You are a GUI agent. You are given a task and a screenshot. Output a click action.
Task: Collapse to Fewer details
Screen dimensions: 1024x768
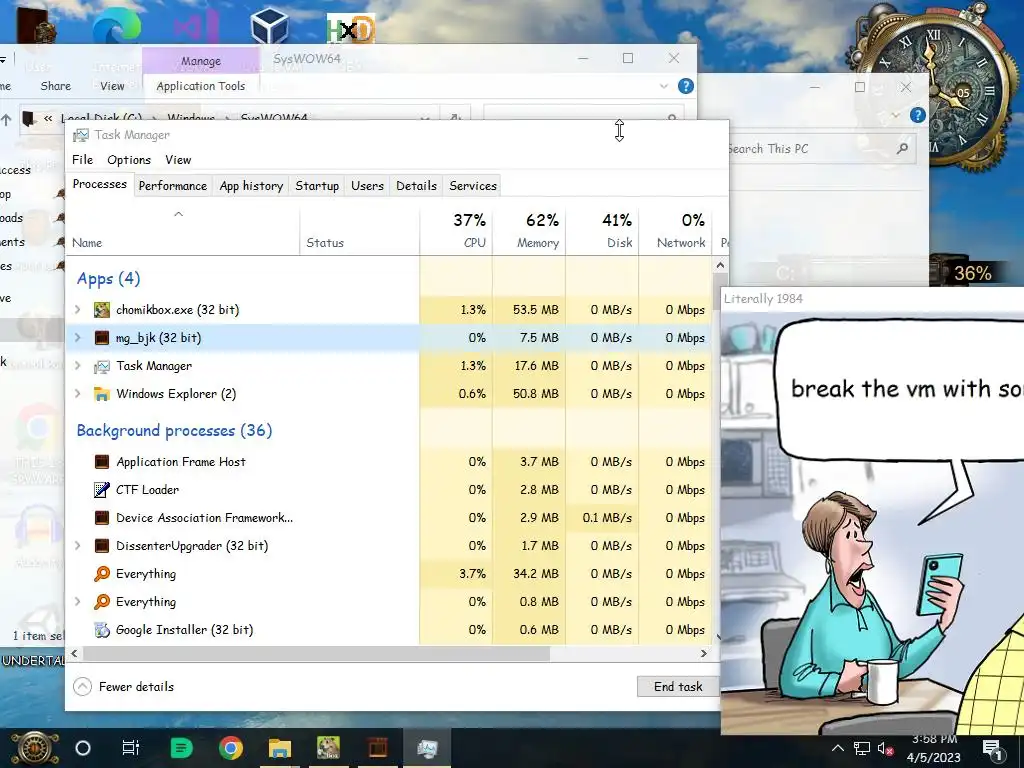point(123,686)
